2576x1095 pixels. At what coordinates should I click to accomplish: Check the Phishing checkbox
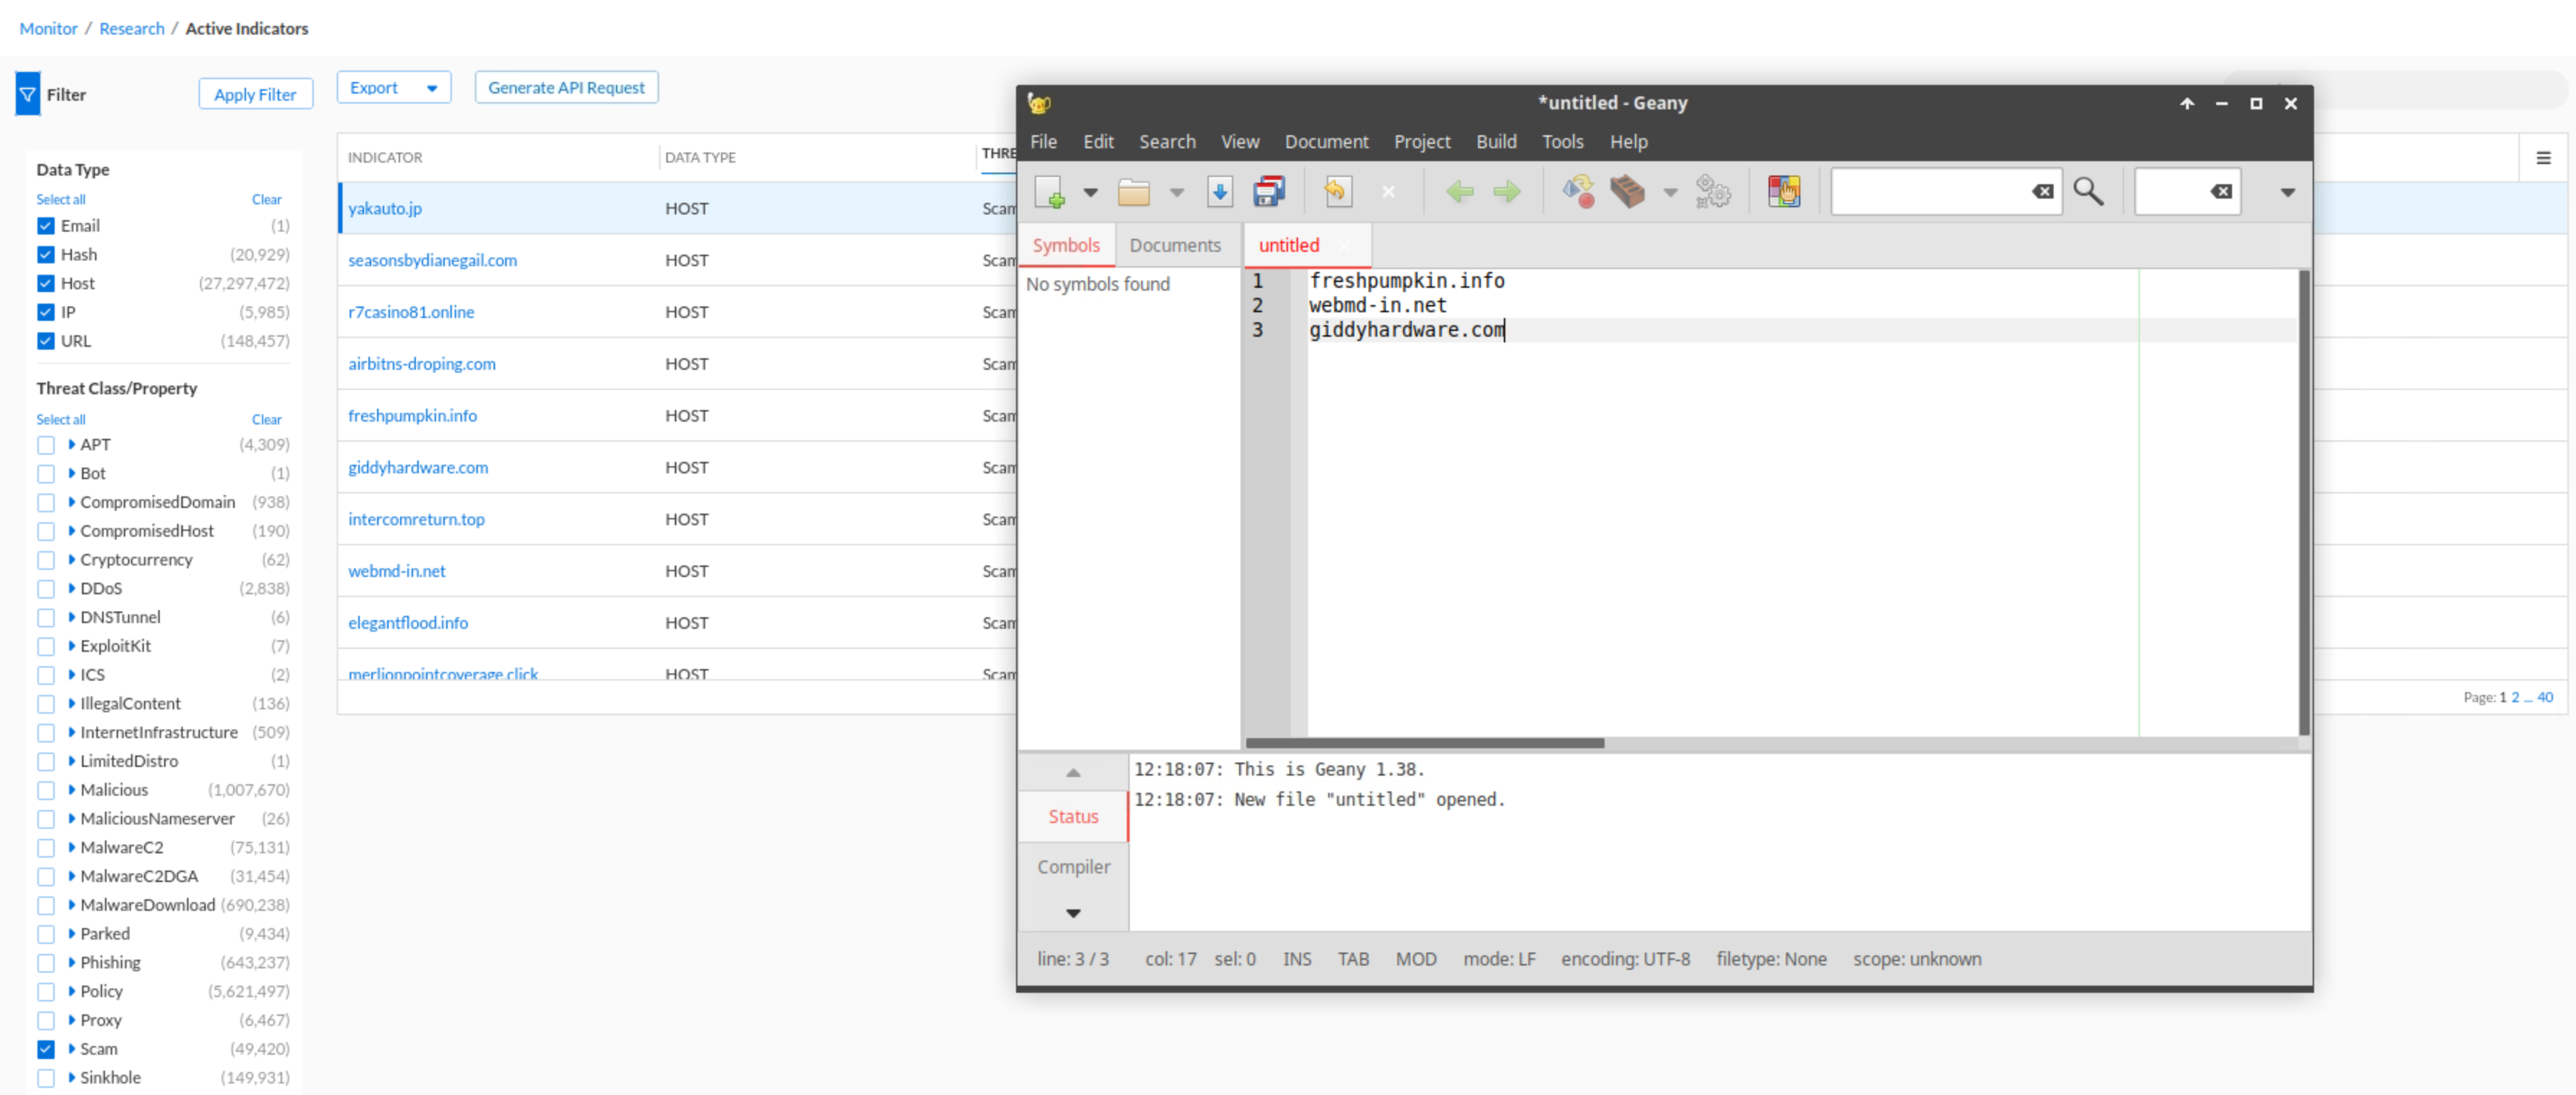[x=46, y=963]
